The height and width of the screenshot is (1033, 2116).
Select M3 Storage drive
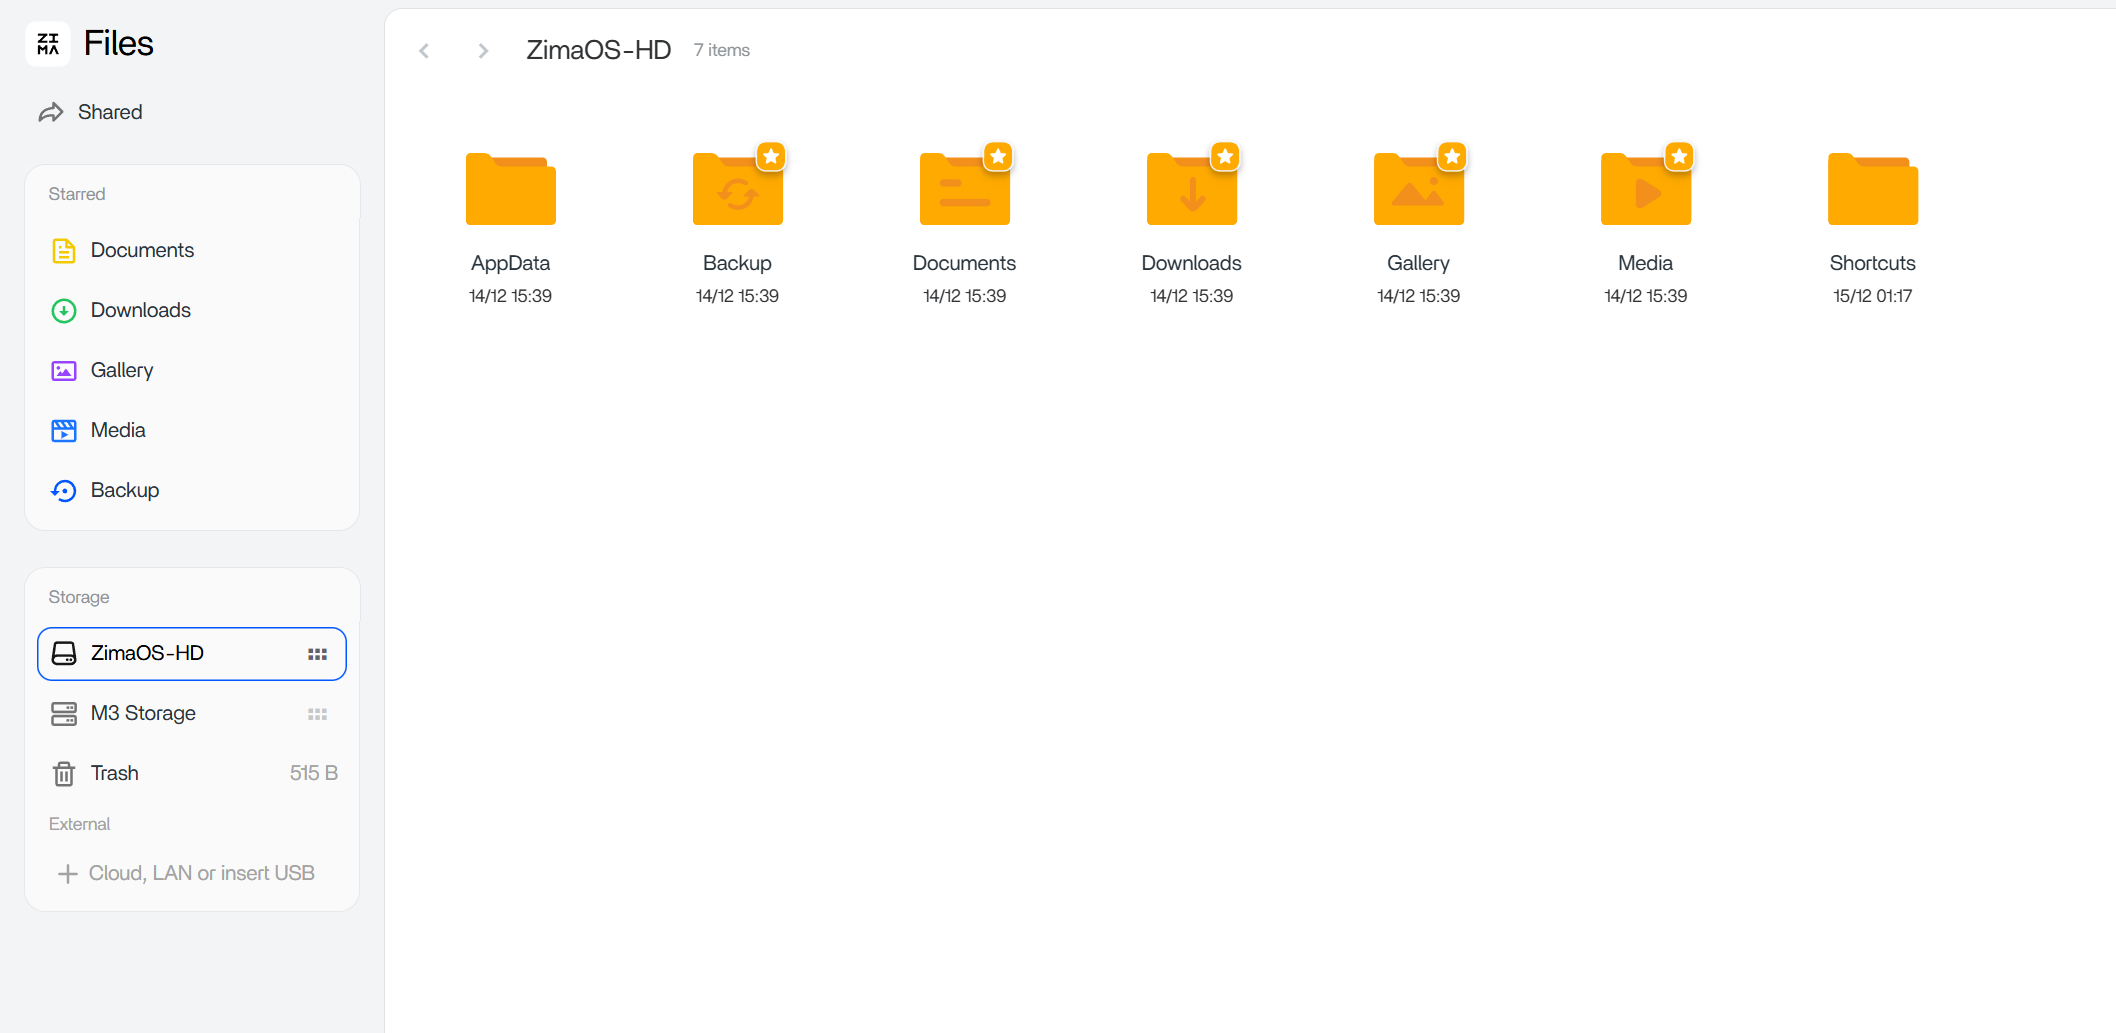point(143,713)
